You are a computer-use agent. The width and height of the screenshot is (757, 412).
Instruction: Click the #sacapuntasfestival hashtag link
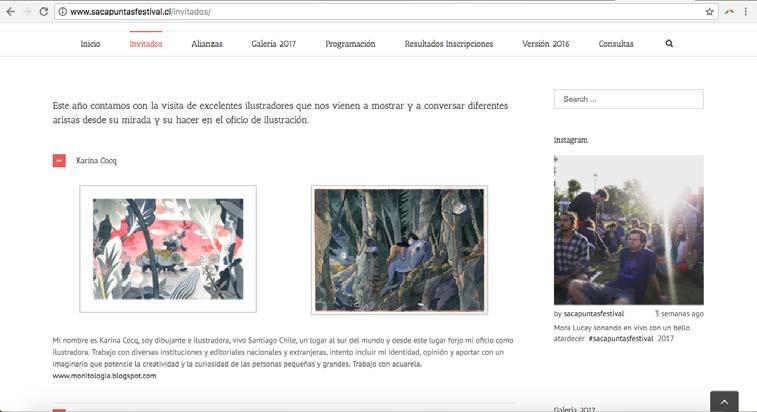coord(621,339)
